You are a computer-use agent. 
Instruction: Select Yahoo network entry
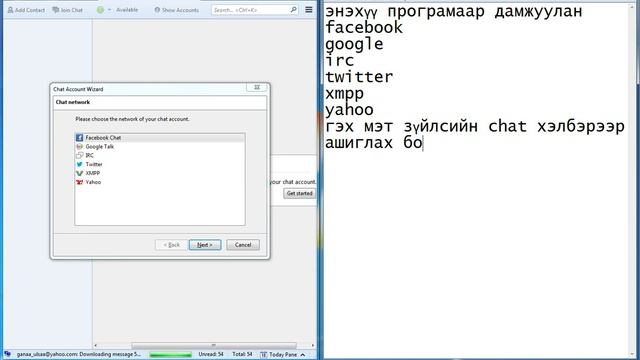tap(160, 182)
